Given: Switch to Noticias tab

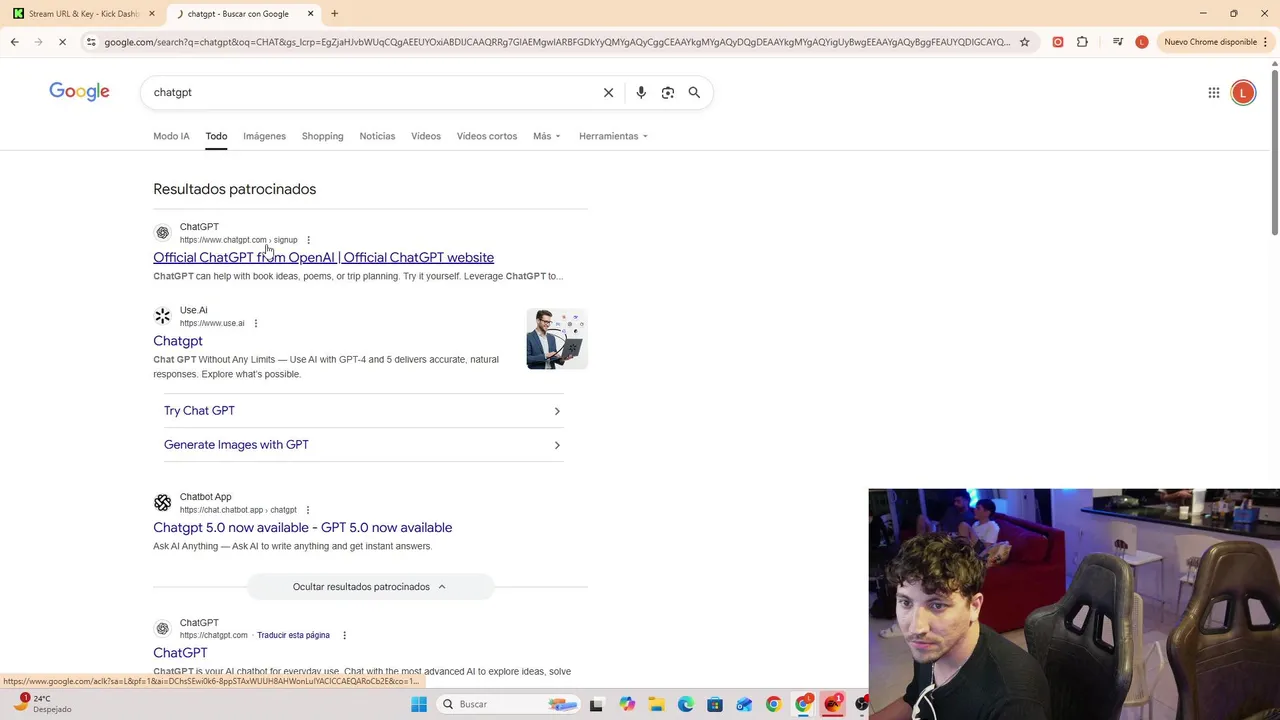Looking at the screenshot, I should (x=377, y=136).
